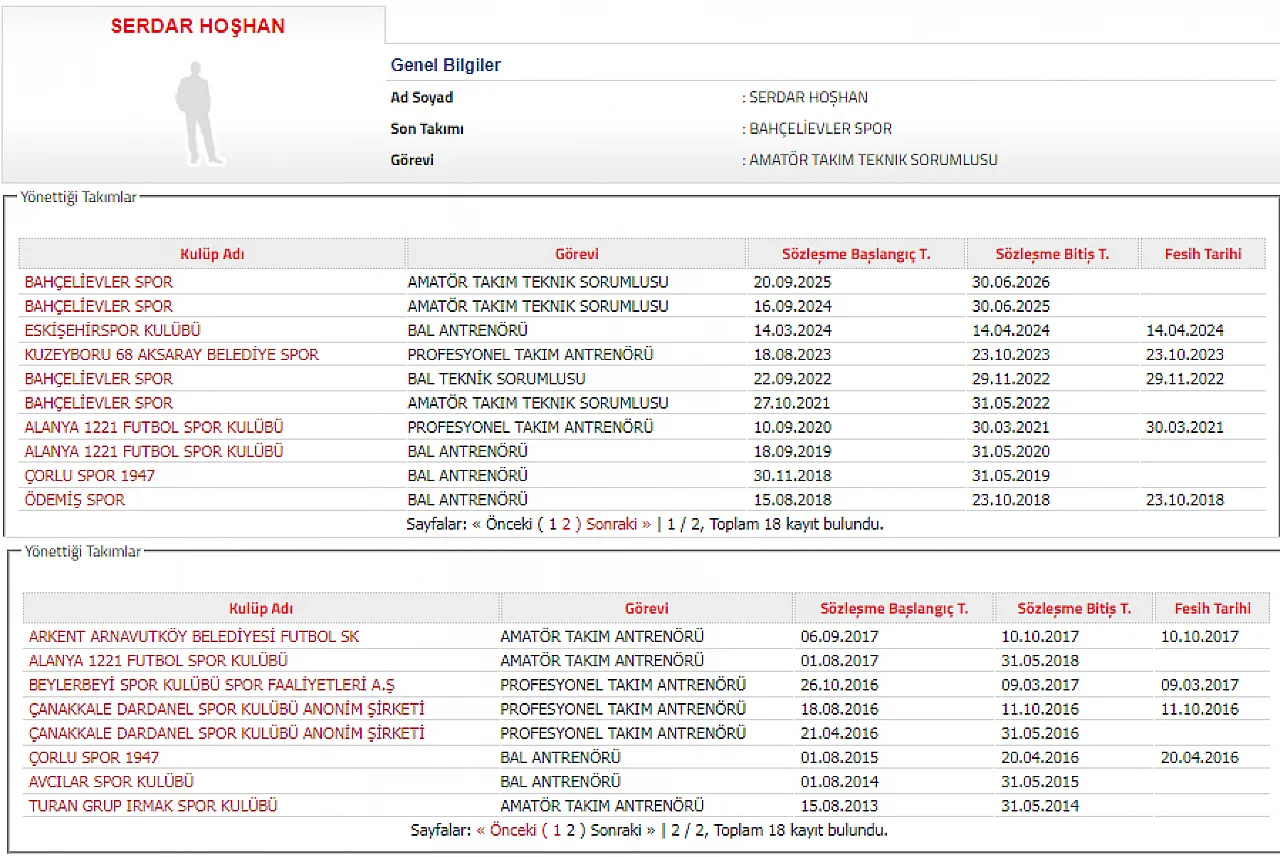Go to page 2 in first table pagination
Screen dimensions: 1280x857
pyautogui.click(x=566, y=523)
